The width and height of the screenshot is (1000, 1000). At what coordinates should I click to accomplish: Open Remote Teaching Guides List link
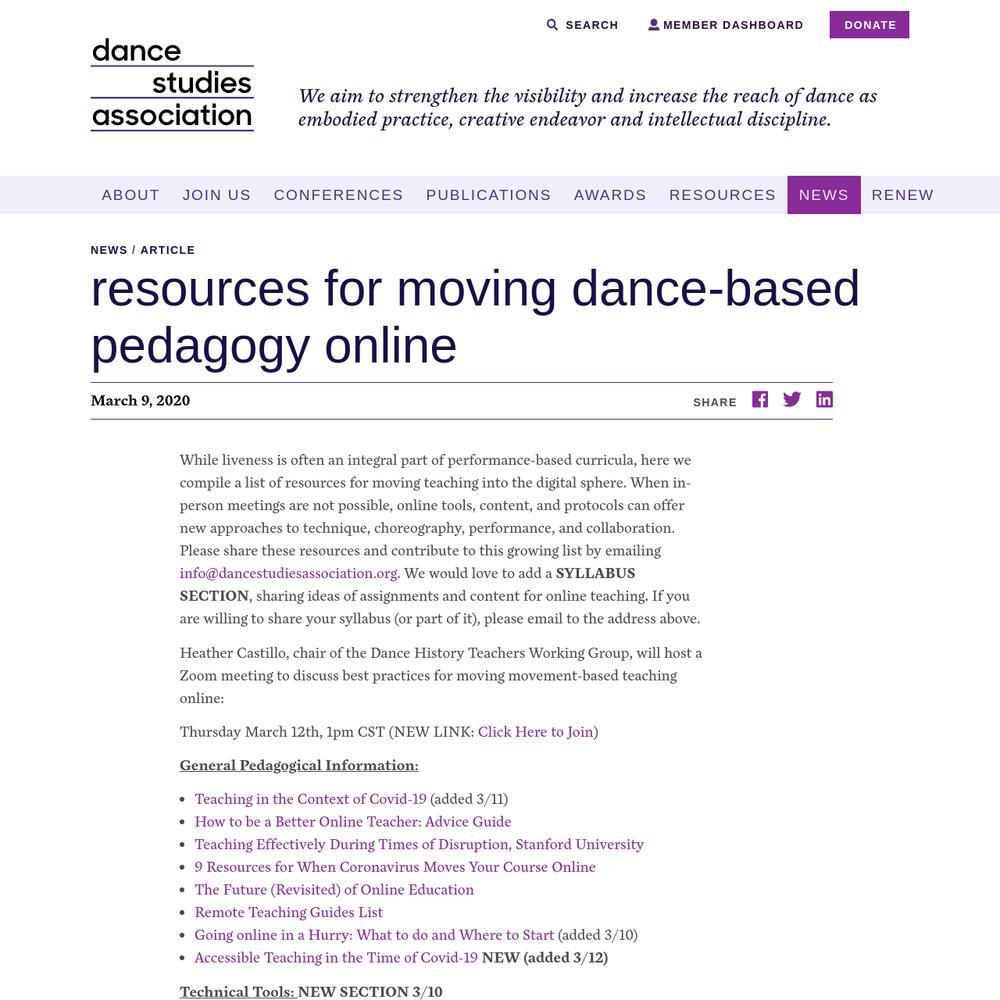click(289, 913)
